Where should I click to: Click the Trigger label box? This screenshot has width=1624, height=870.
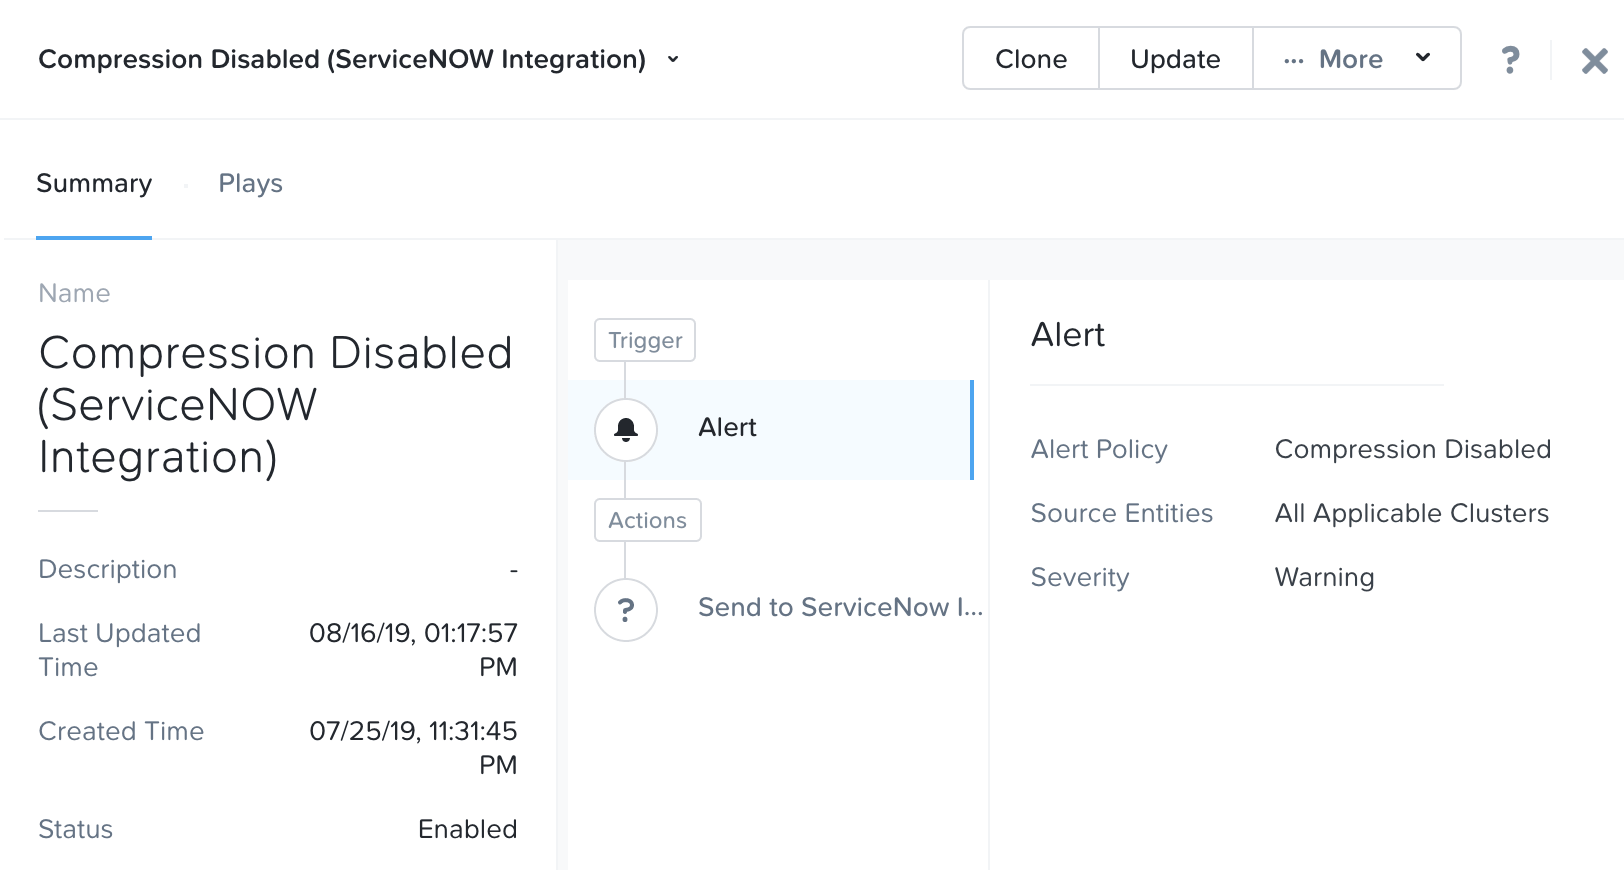click(x=645, y=340)
